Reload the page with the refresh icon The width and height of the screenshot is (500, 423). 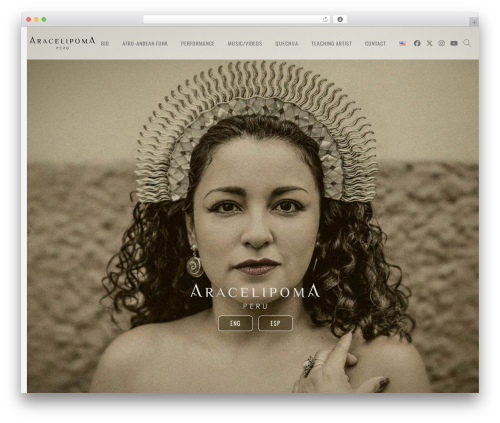point(325,20)
